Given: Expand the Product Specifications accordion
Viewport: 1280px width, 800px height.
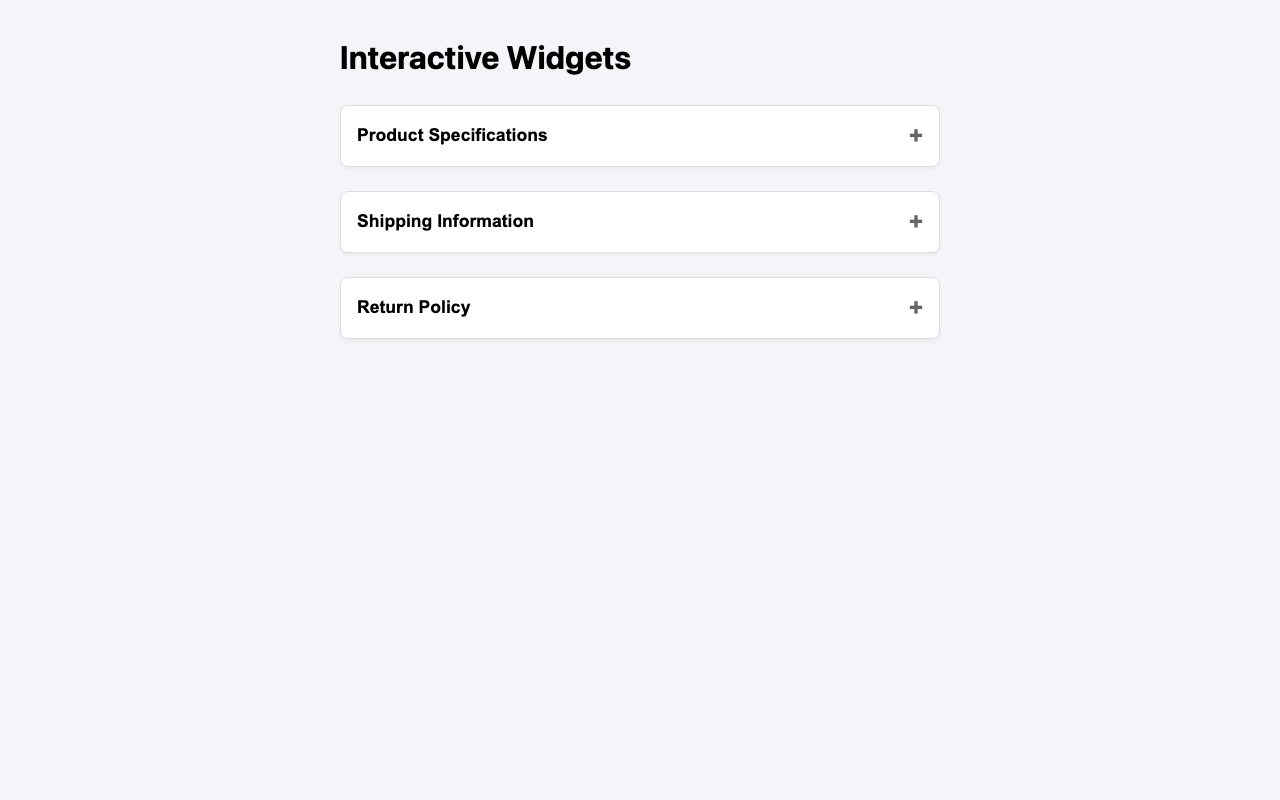Looking at the screenshot, I should pos(640,135).
